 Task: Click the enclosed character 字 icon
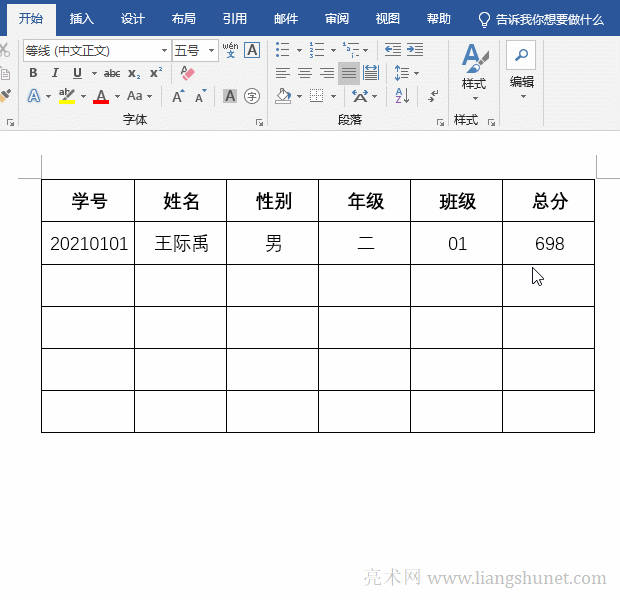(x=252, y=96)
